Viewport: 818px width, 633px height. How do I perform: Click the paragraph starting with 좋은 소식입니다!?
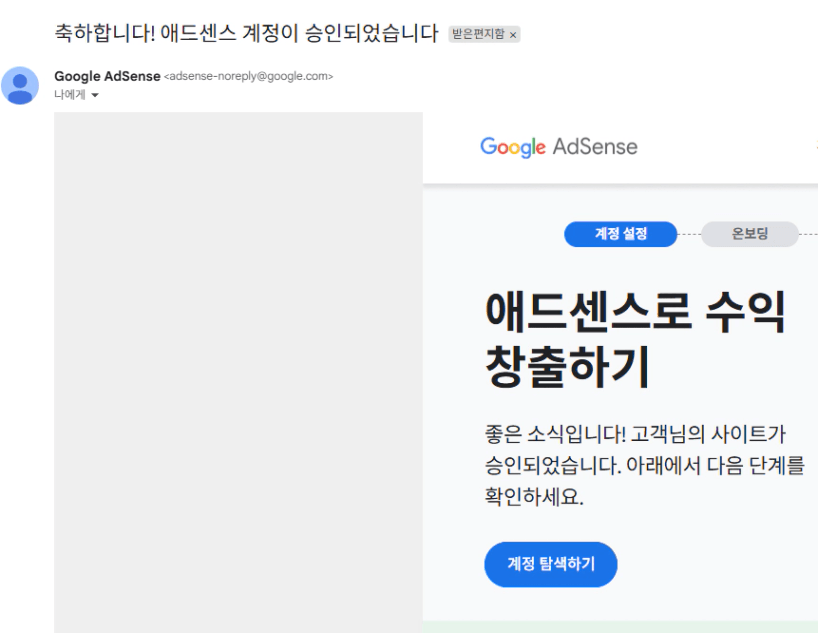point(645,465)
